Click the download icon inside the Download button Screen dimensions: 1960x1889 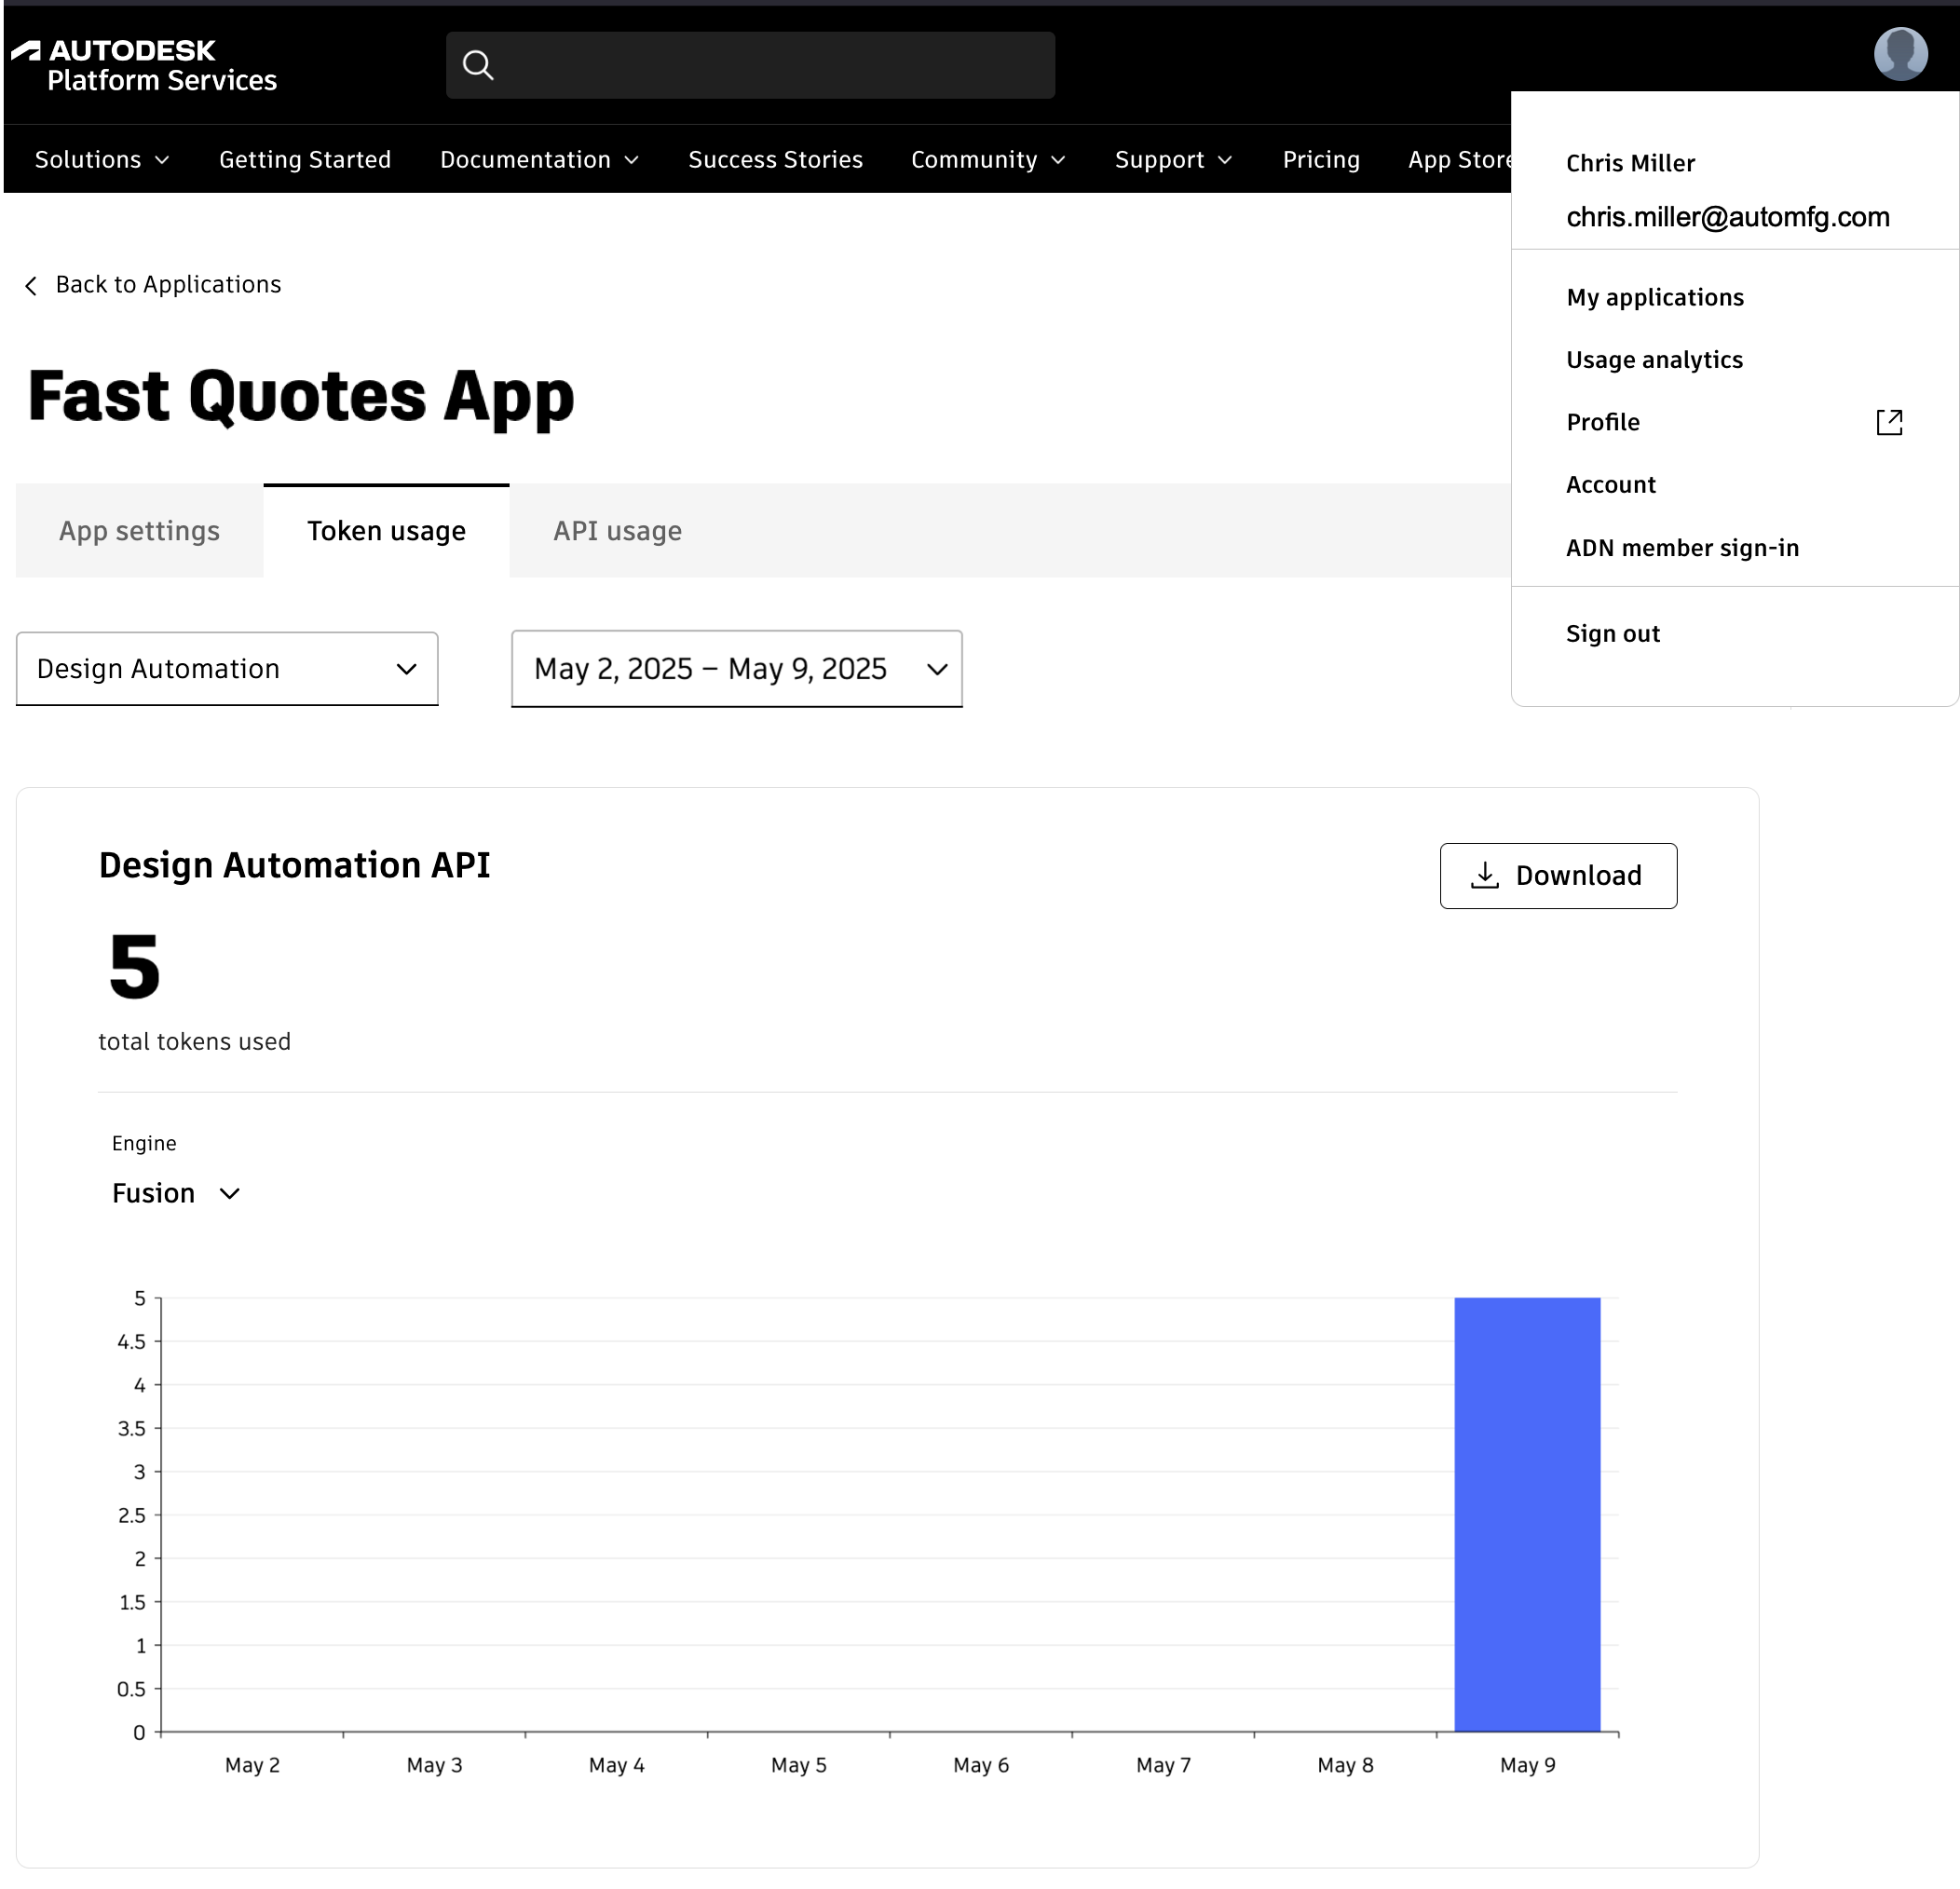click(1486, 874)
